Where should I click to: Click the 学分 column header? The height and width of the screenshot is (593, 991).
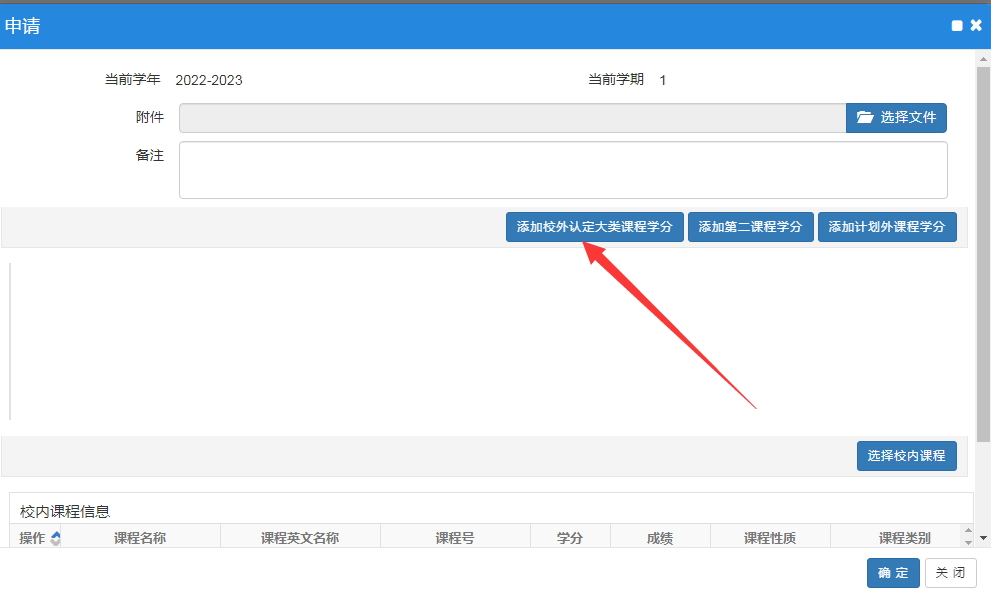(x=570, y=538)
